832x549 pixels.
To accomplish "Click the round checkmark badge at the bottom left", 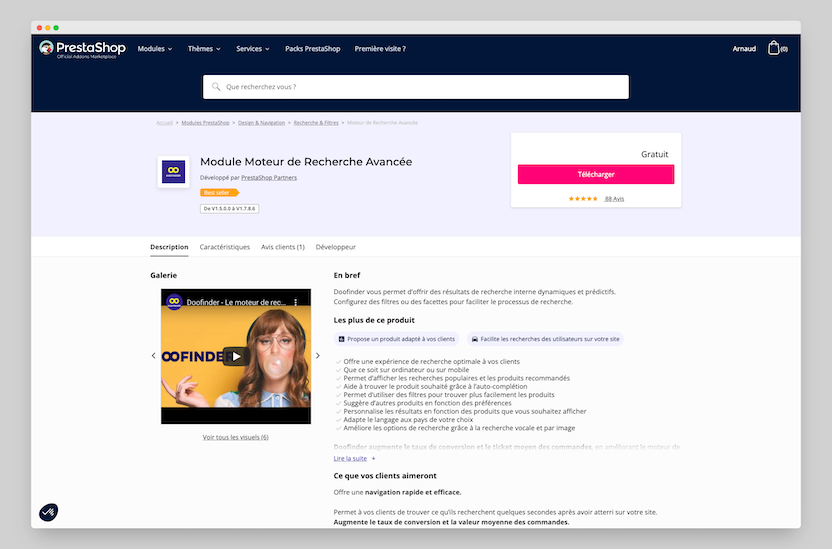I will coord(49,512).
